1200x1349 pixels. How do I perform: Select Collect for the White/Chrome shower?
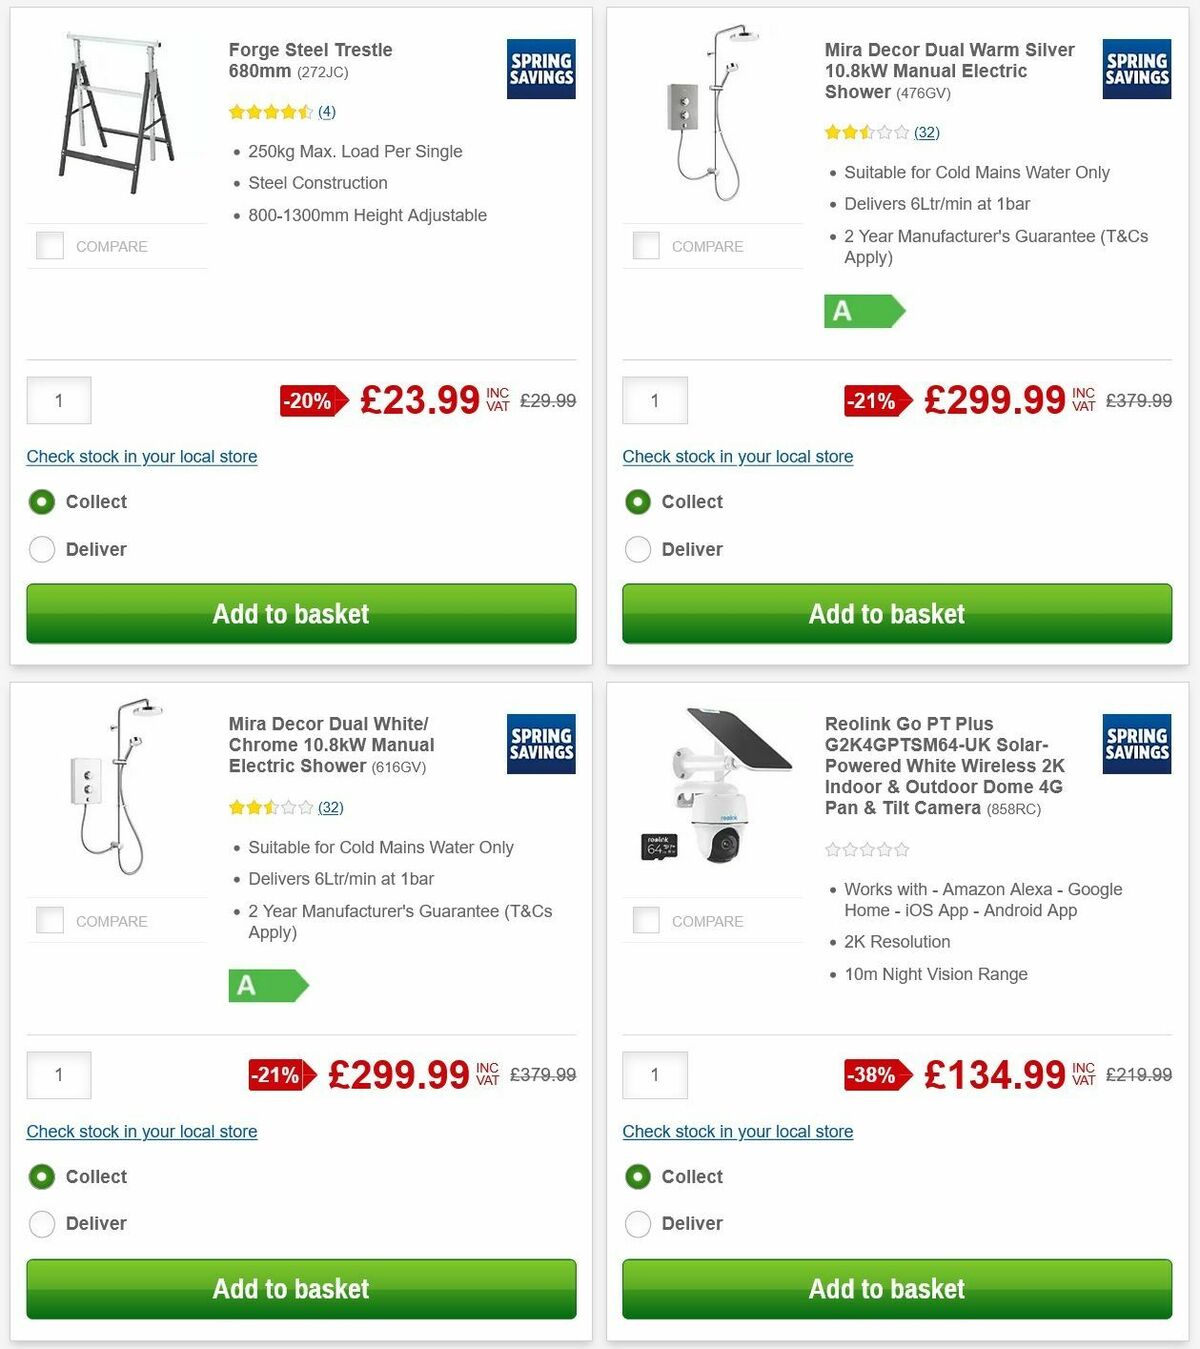(41, 1177)
